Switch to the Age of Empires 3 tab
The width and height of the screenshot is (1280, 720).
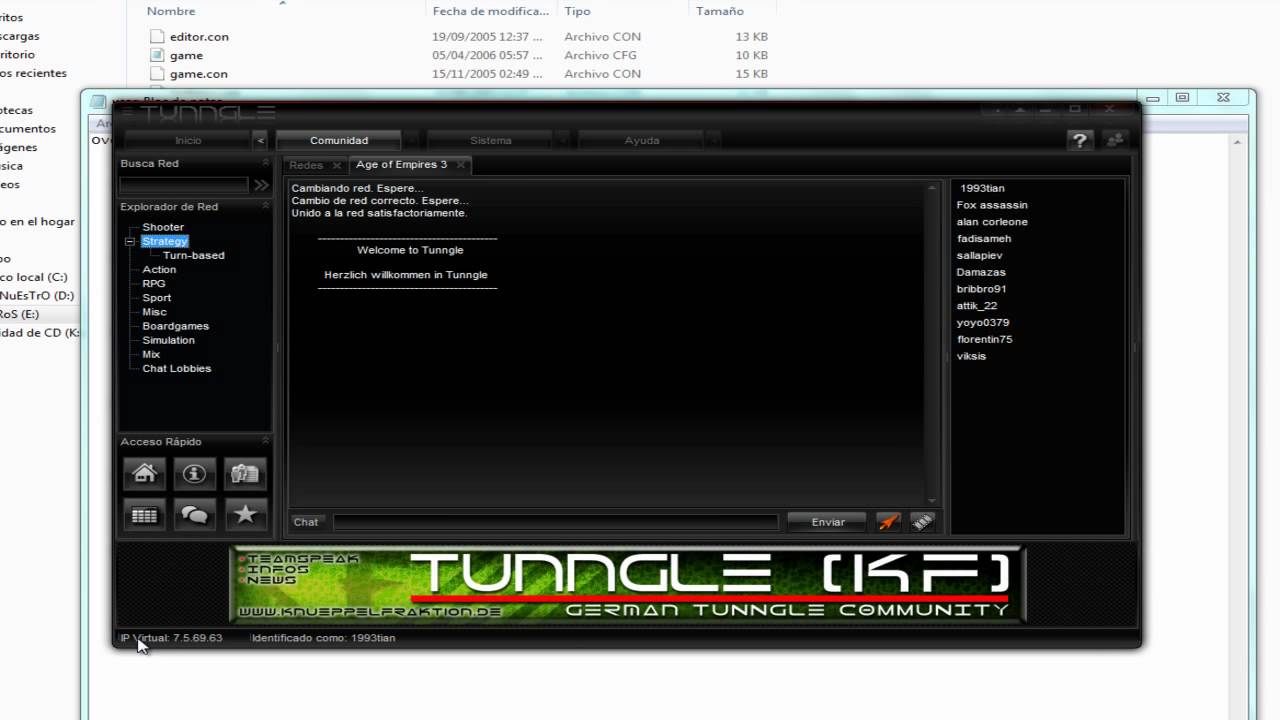click(401, 164)
